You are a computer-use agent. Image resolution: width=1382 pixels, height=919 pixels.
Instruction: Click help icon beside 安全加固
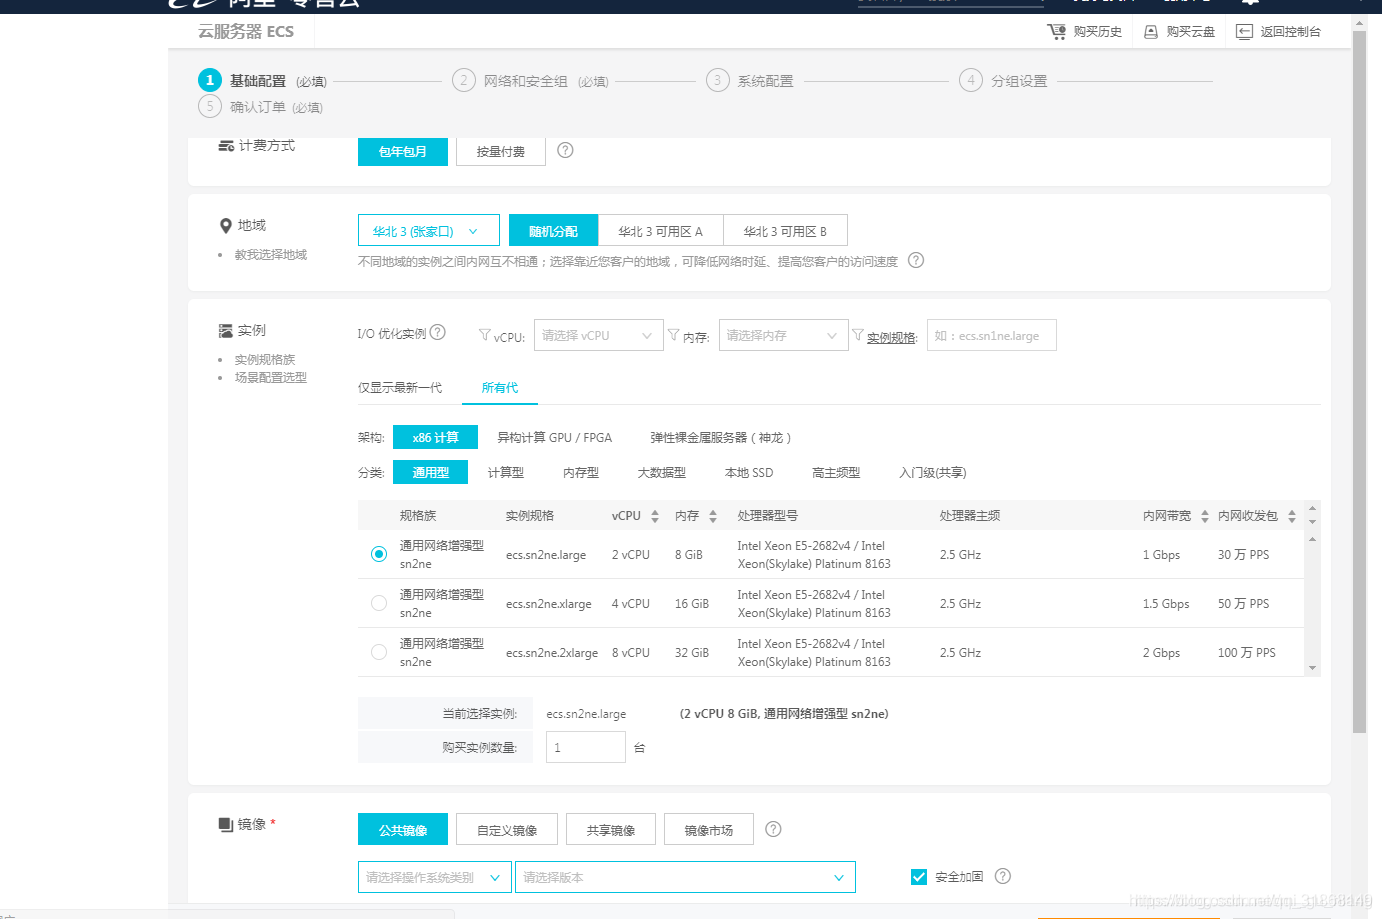coord(1003,876)
